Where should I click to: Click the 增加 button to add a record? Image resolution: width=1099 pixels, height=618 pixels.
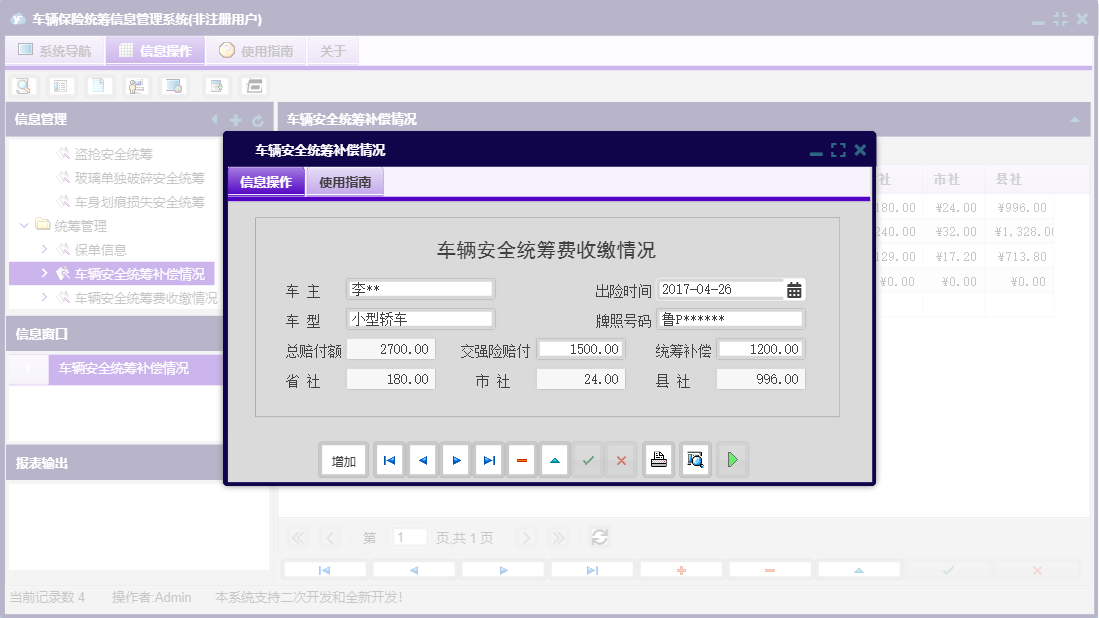[x=343, y=459]
